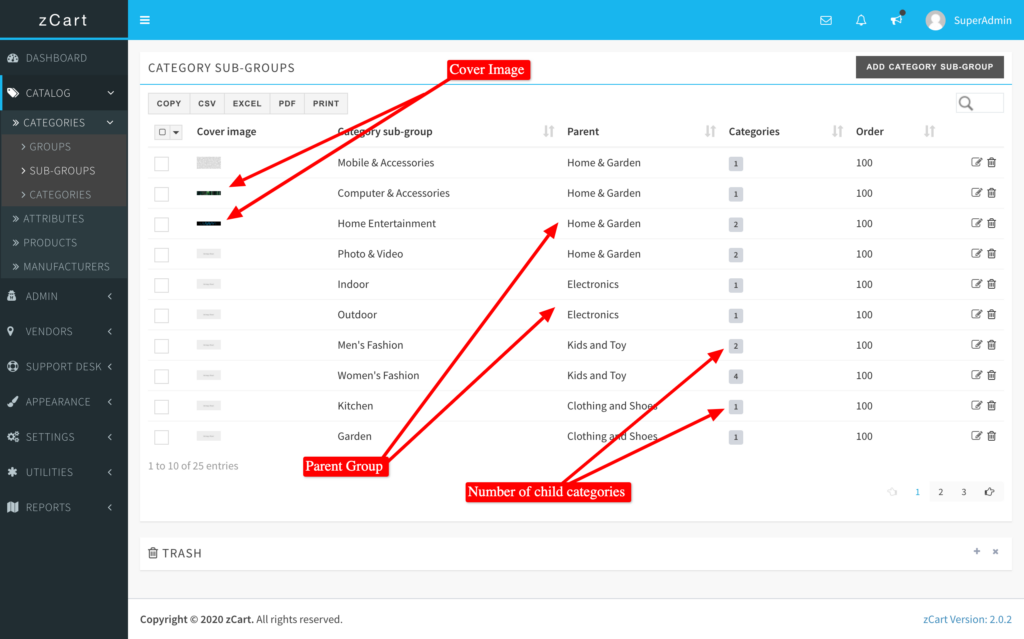This screenshot has width=1024, height=639.
Task: Open the notifications bell icon
Action: 861,20
